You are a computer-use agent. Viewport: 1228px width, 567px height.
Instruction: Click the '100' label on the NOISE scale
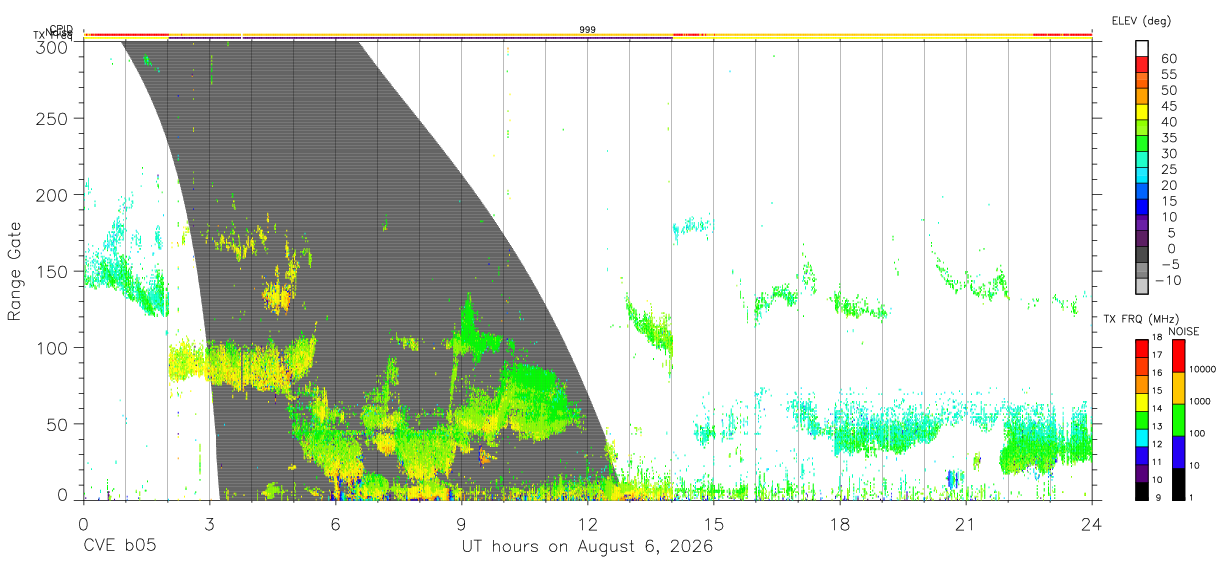(1199, 434)
